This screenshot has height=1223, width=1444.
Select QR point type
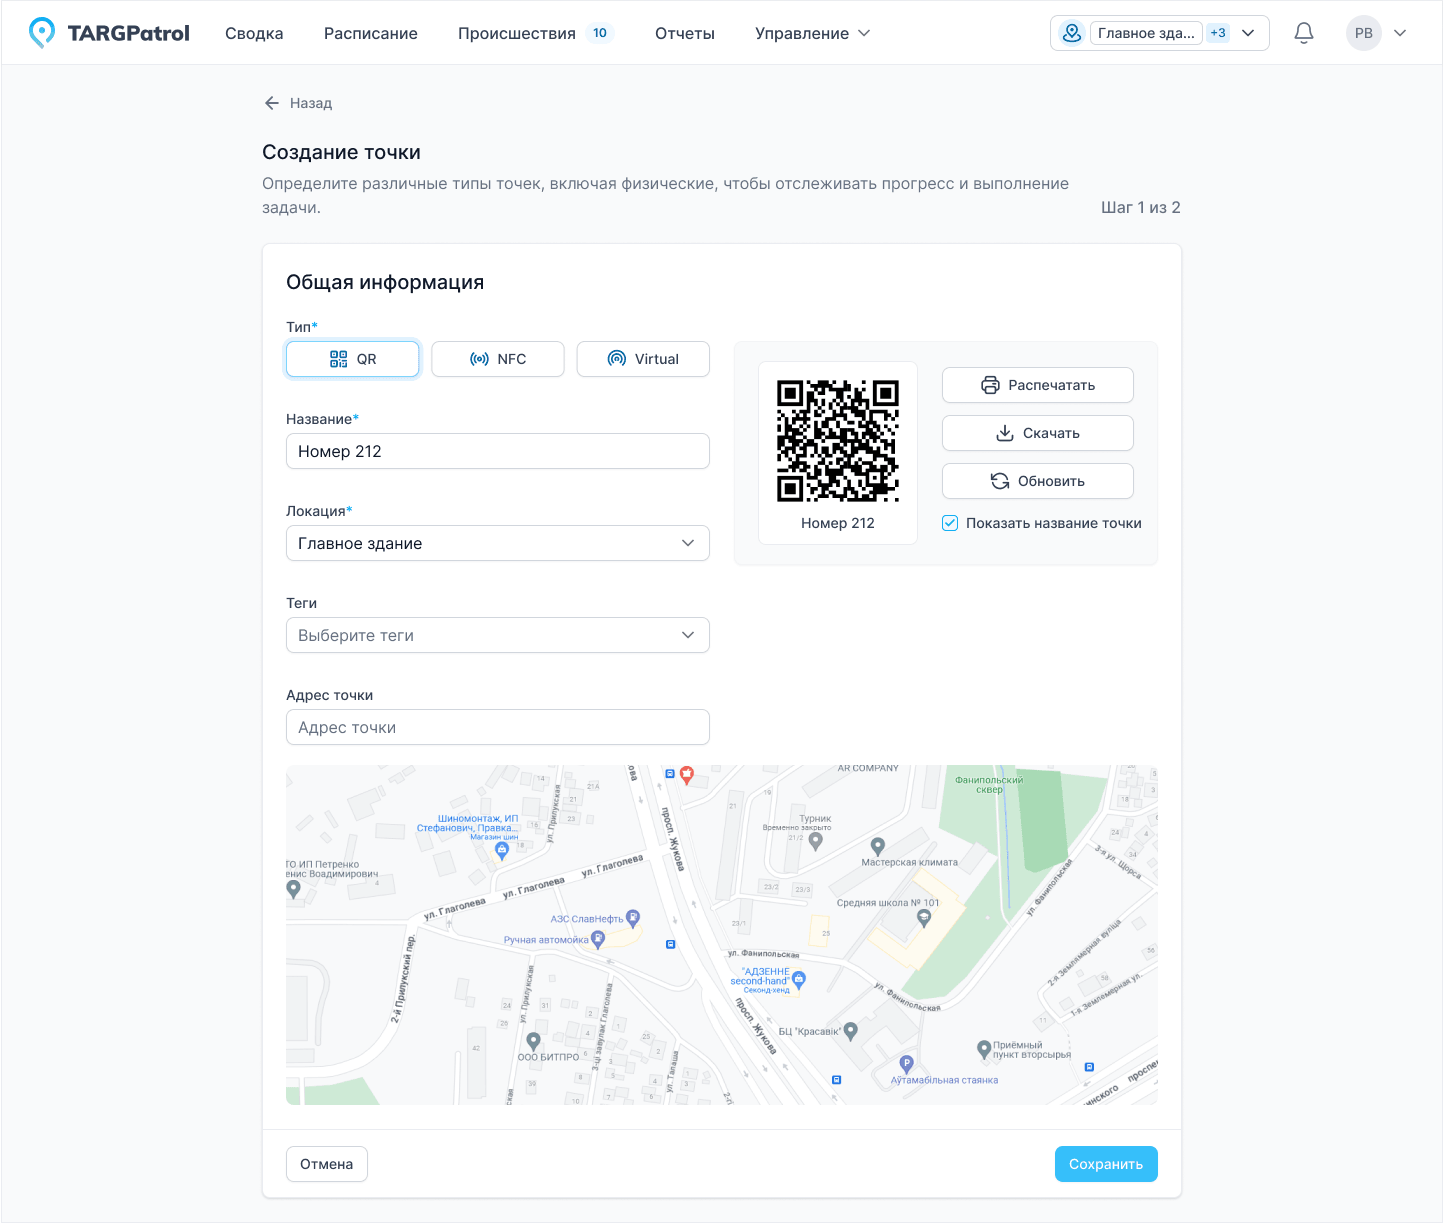[352, 359]
